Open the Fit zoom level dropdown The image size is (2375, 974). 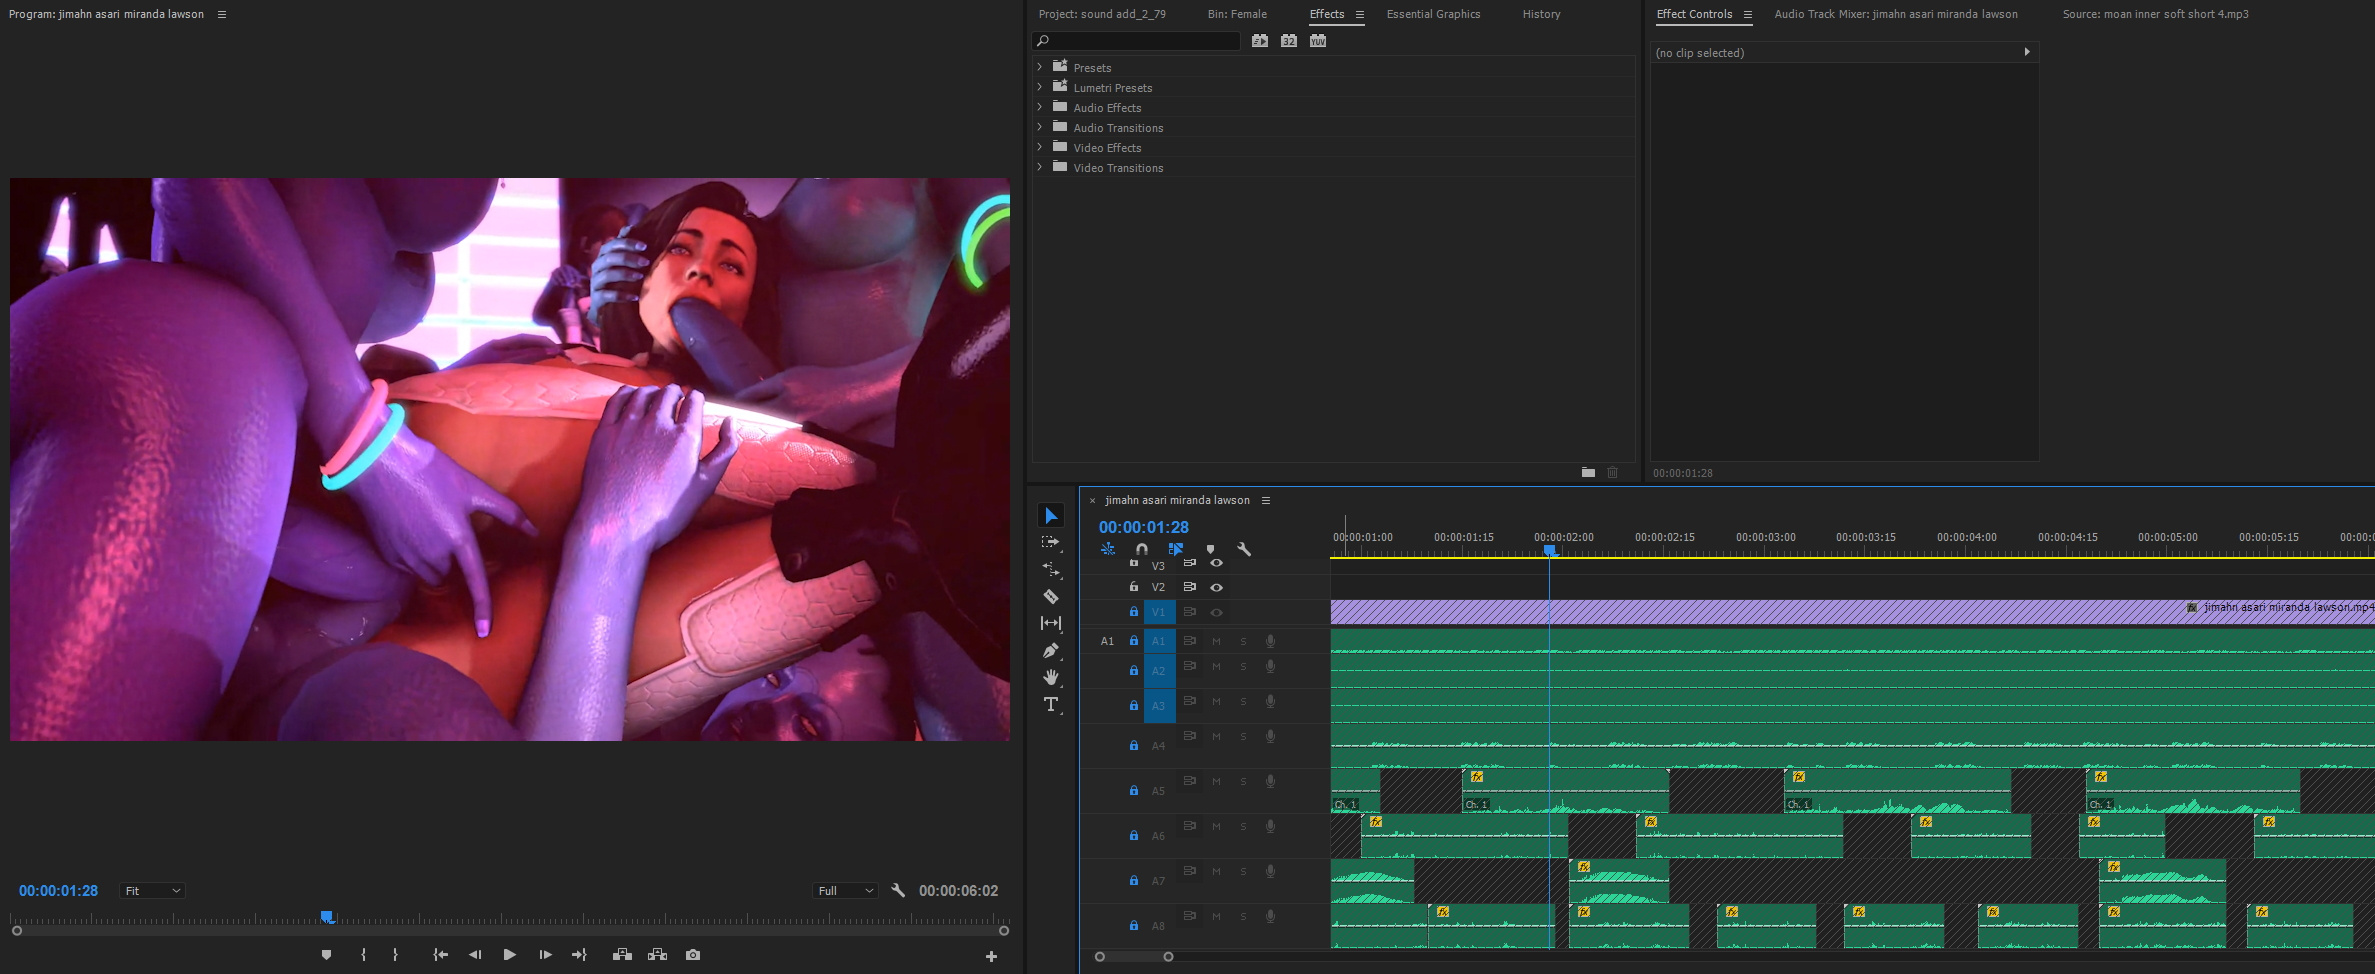coord(152,891)
